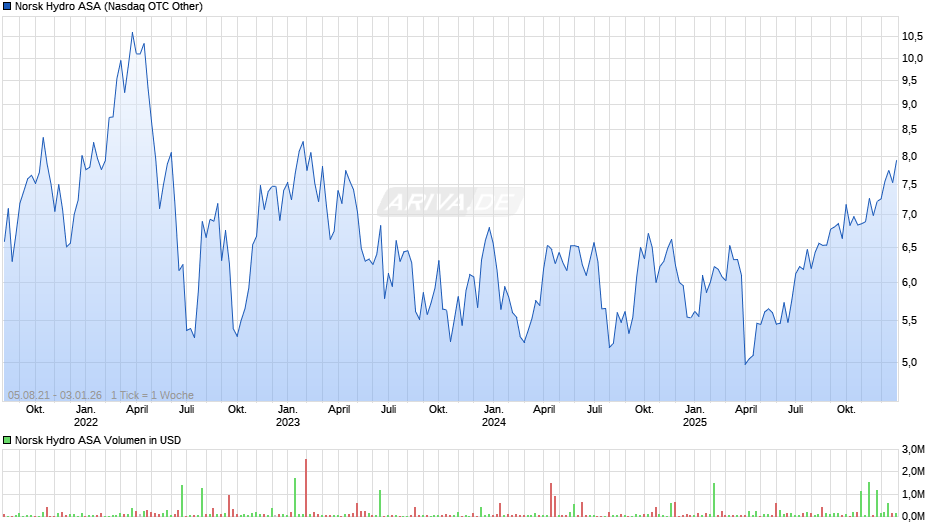Click the 7,5 price axis label
940x526 pixels.
tap(909, 185)
